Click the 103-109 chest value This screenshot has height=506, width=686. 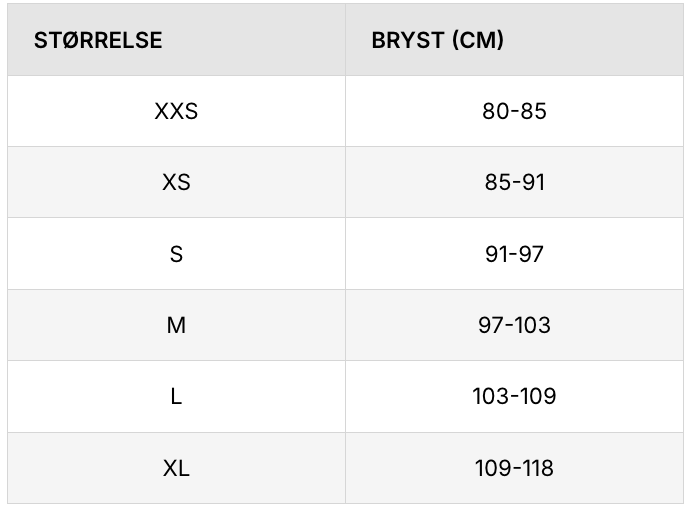(514, 396)
